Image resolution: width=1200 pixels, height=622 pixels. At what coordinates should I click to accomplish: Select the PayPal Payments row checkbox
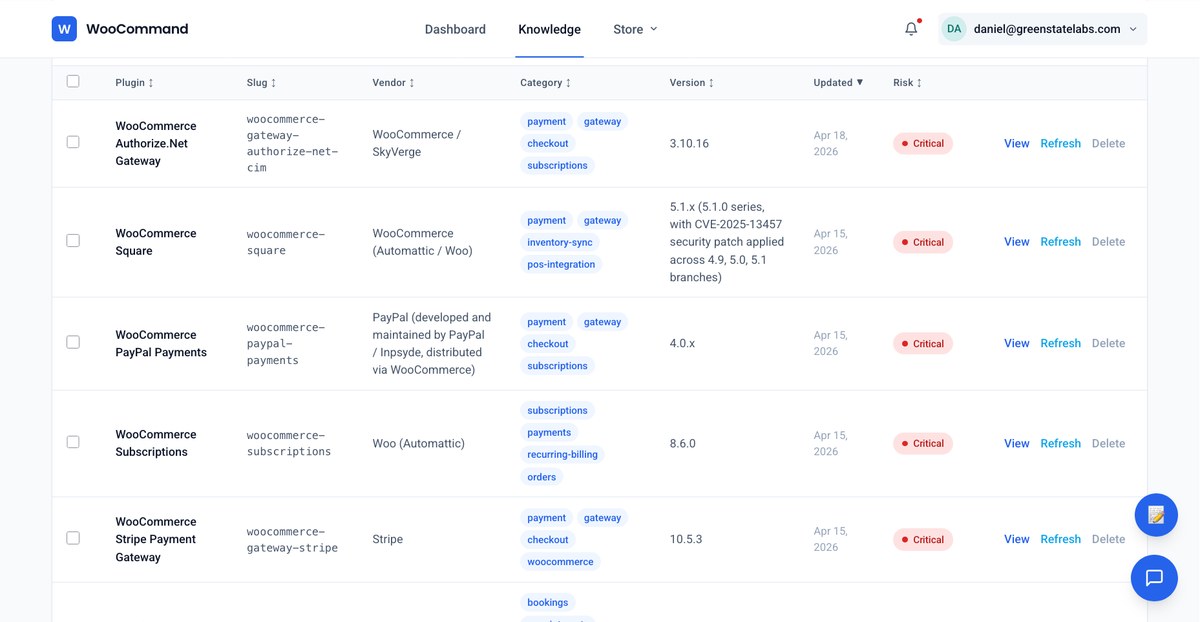click(x=73, y=342)
